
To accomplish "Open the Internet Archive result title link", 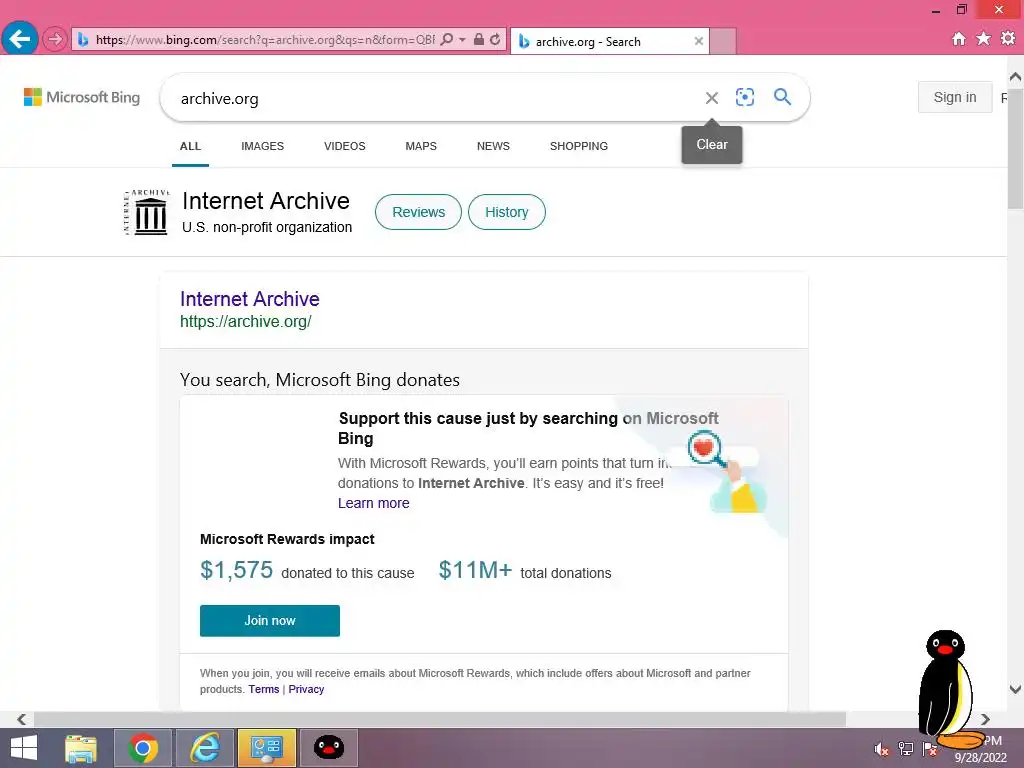I will click(249, 299).
